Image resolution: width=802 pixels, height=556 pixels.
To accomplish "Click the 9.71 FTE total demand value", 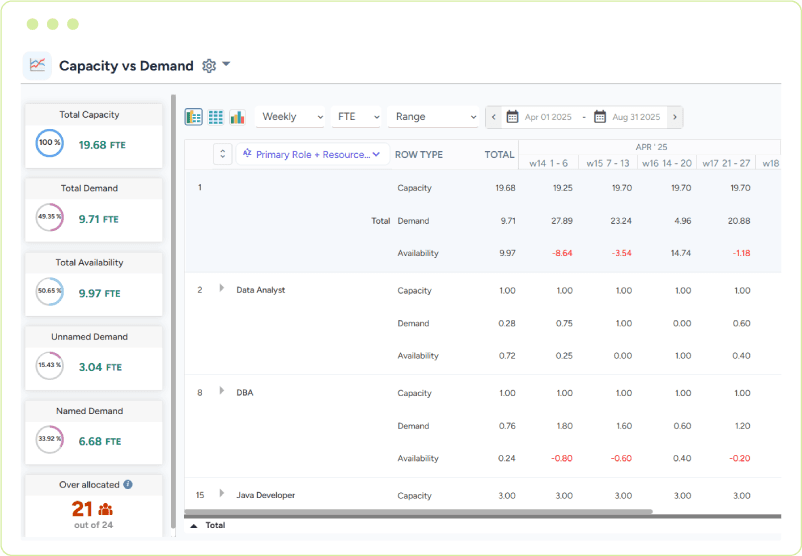I will (x=98, y=219).
